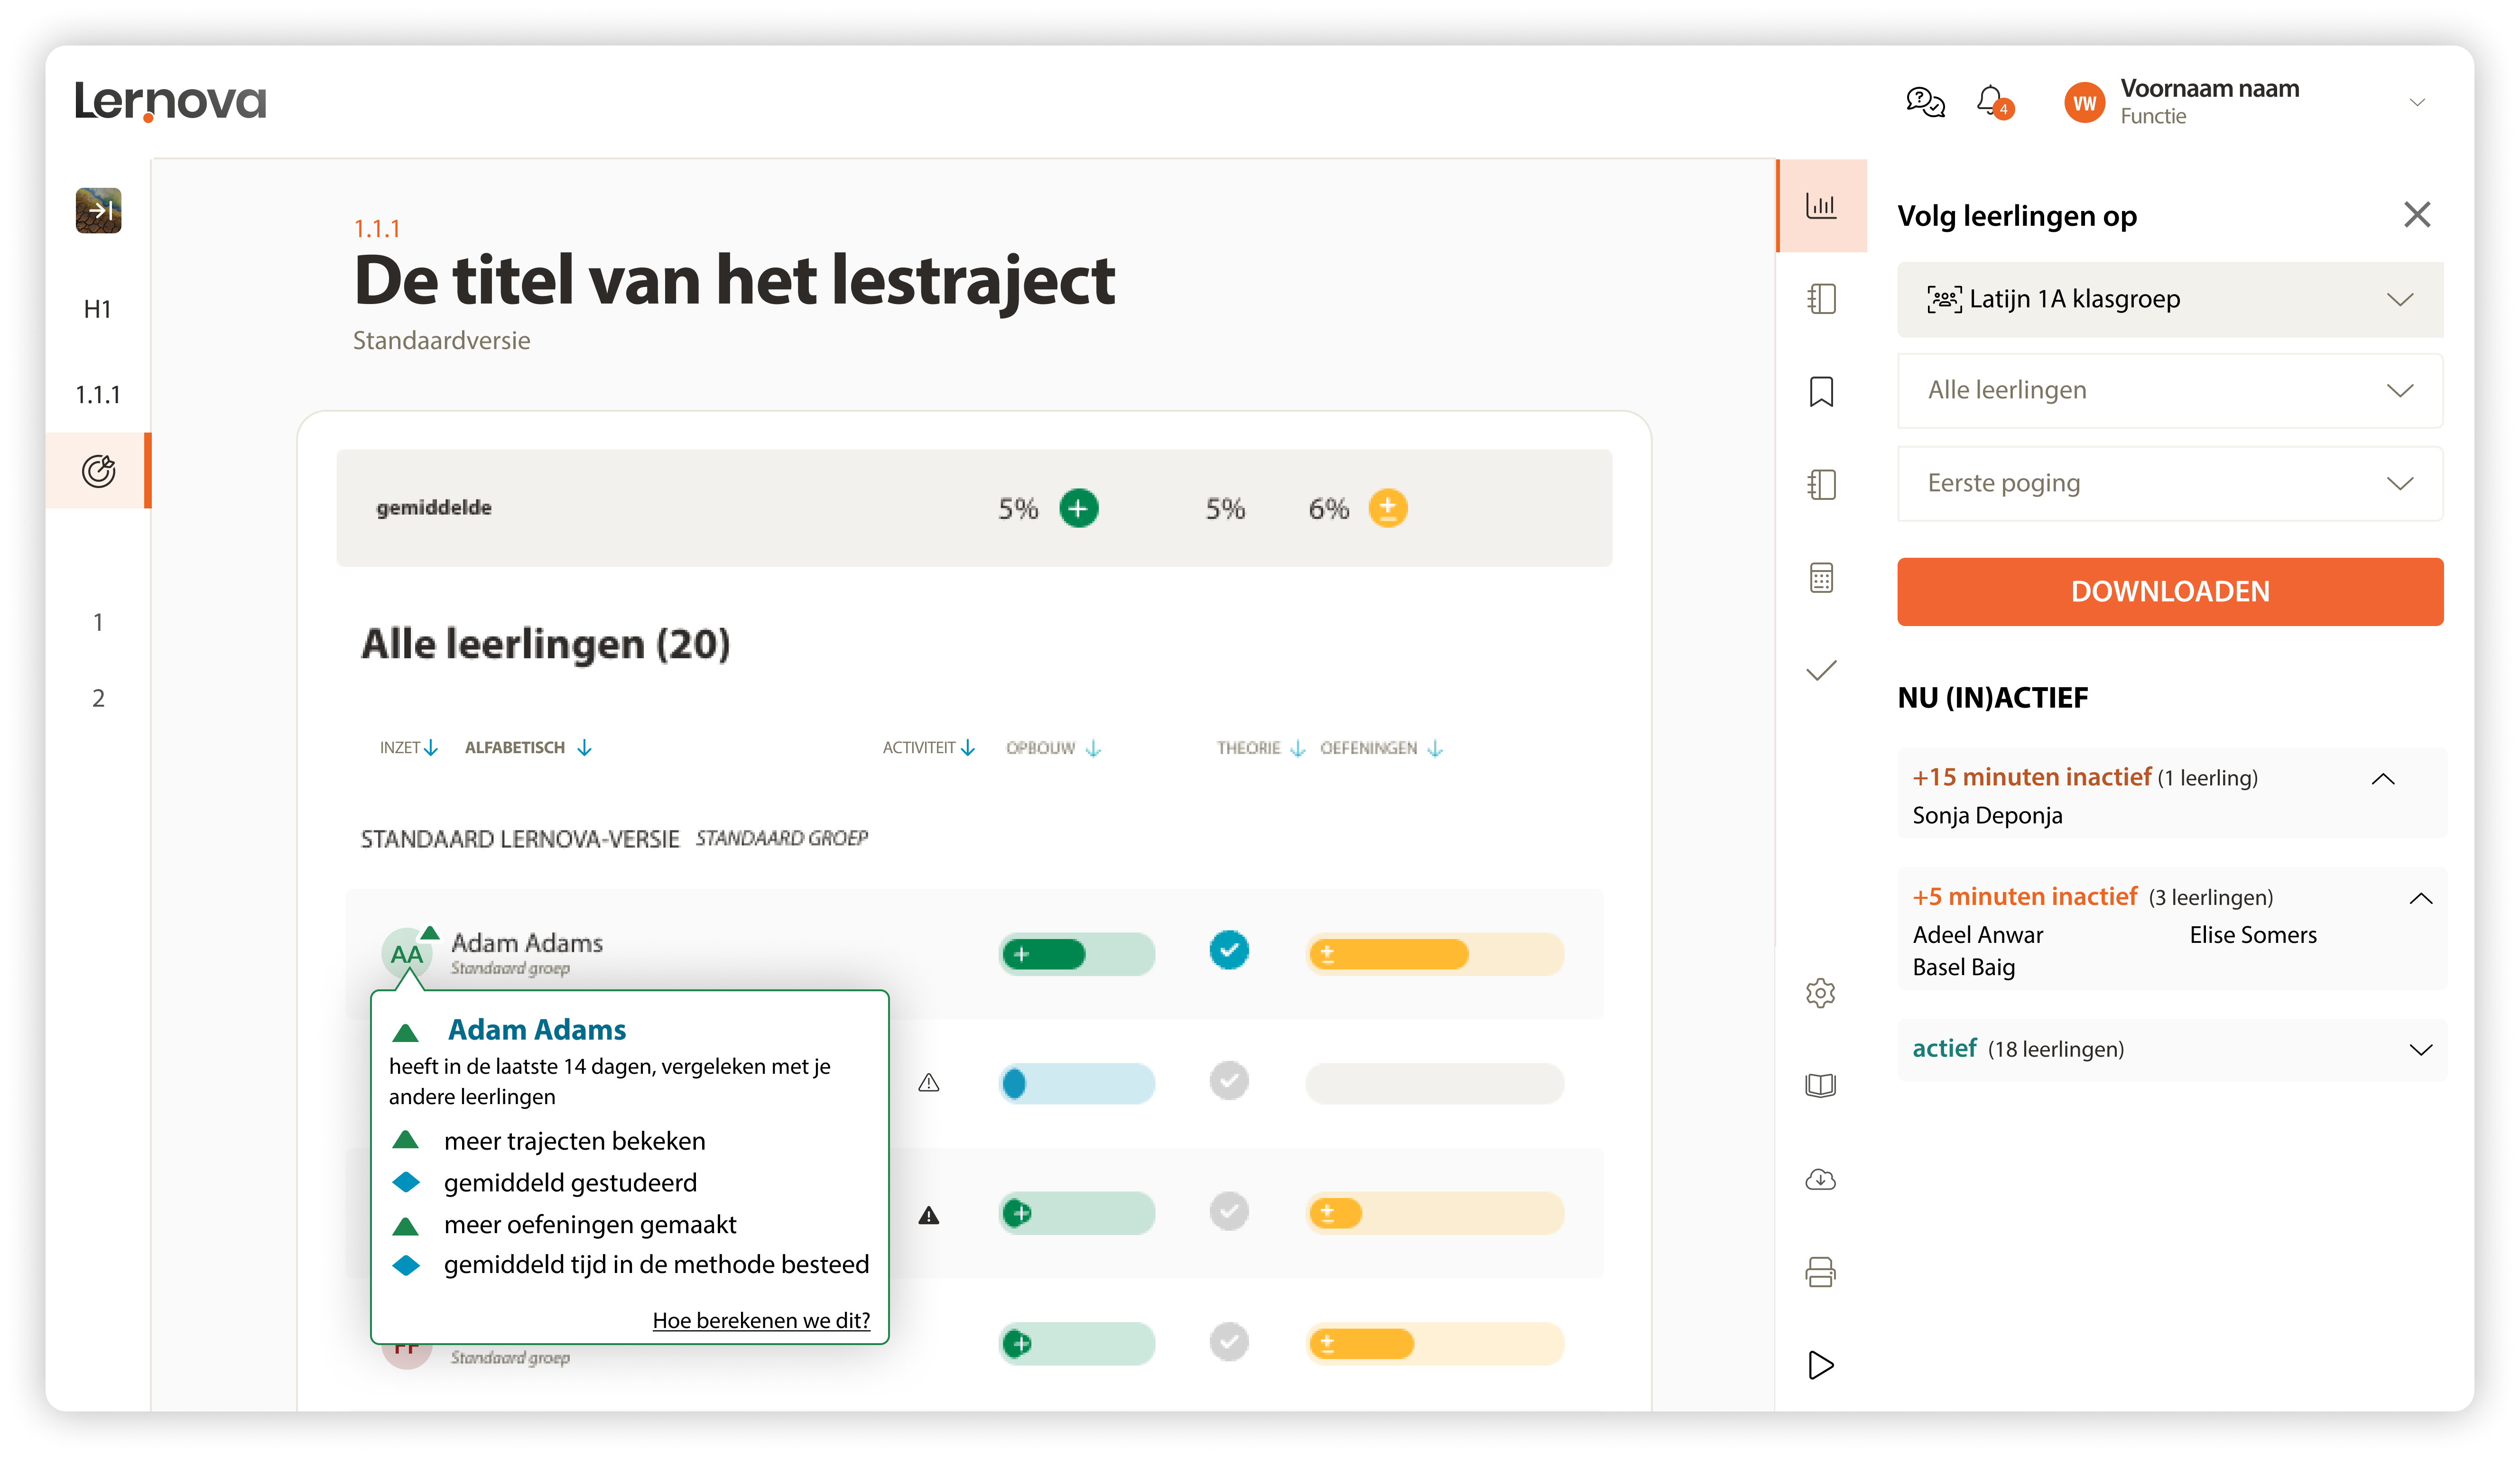This screenshot has height=1457, width=2520.
Task: Click the play icon in the toolbar
Action: coord(1821,1365)
